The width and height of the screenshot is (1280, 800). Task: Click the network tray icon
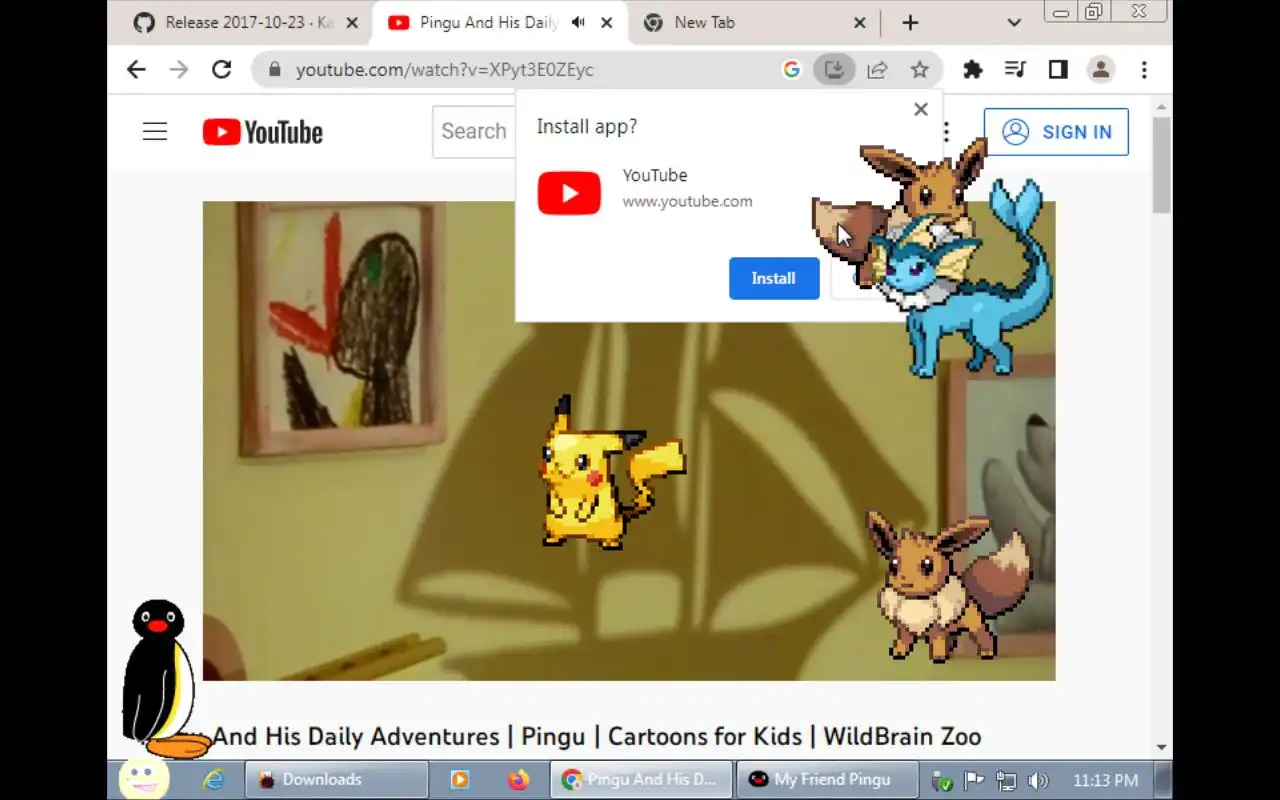(1006, 780)
